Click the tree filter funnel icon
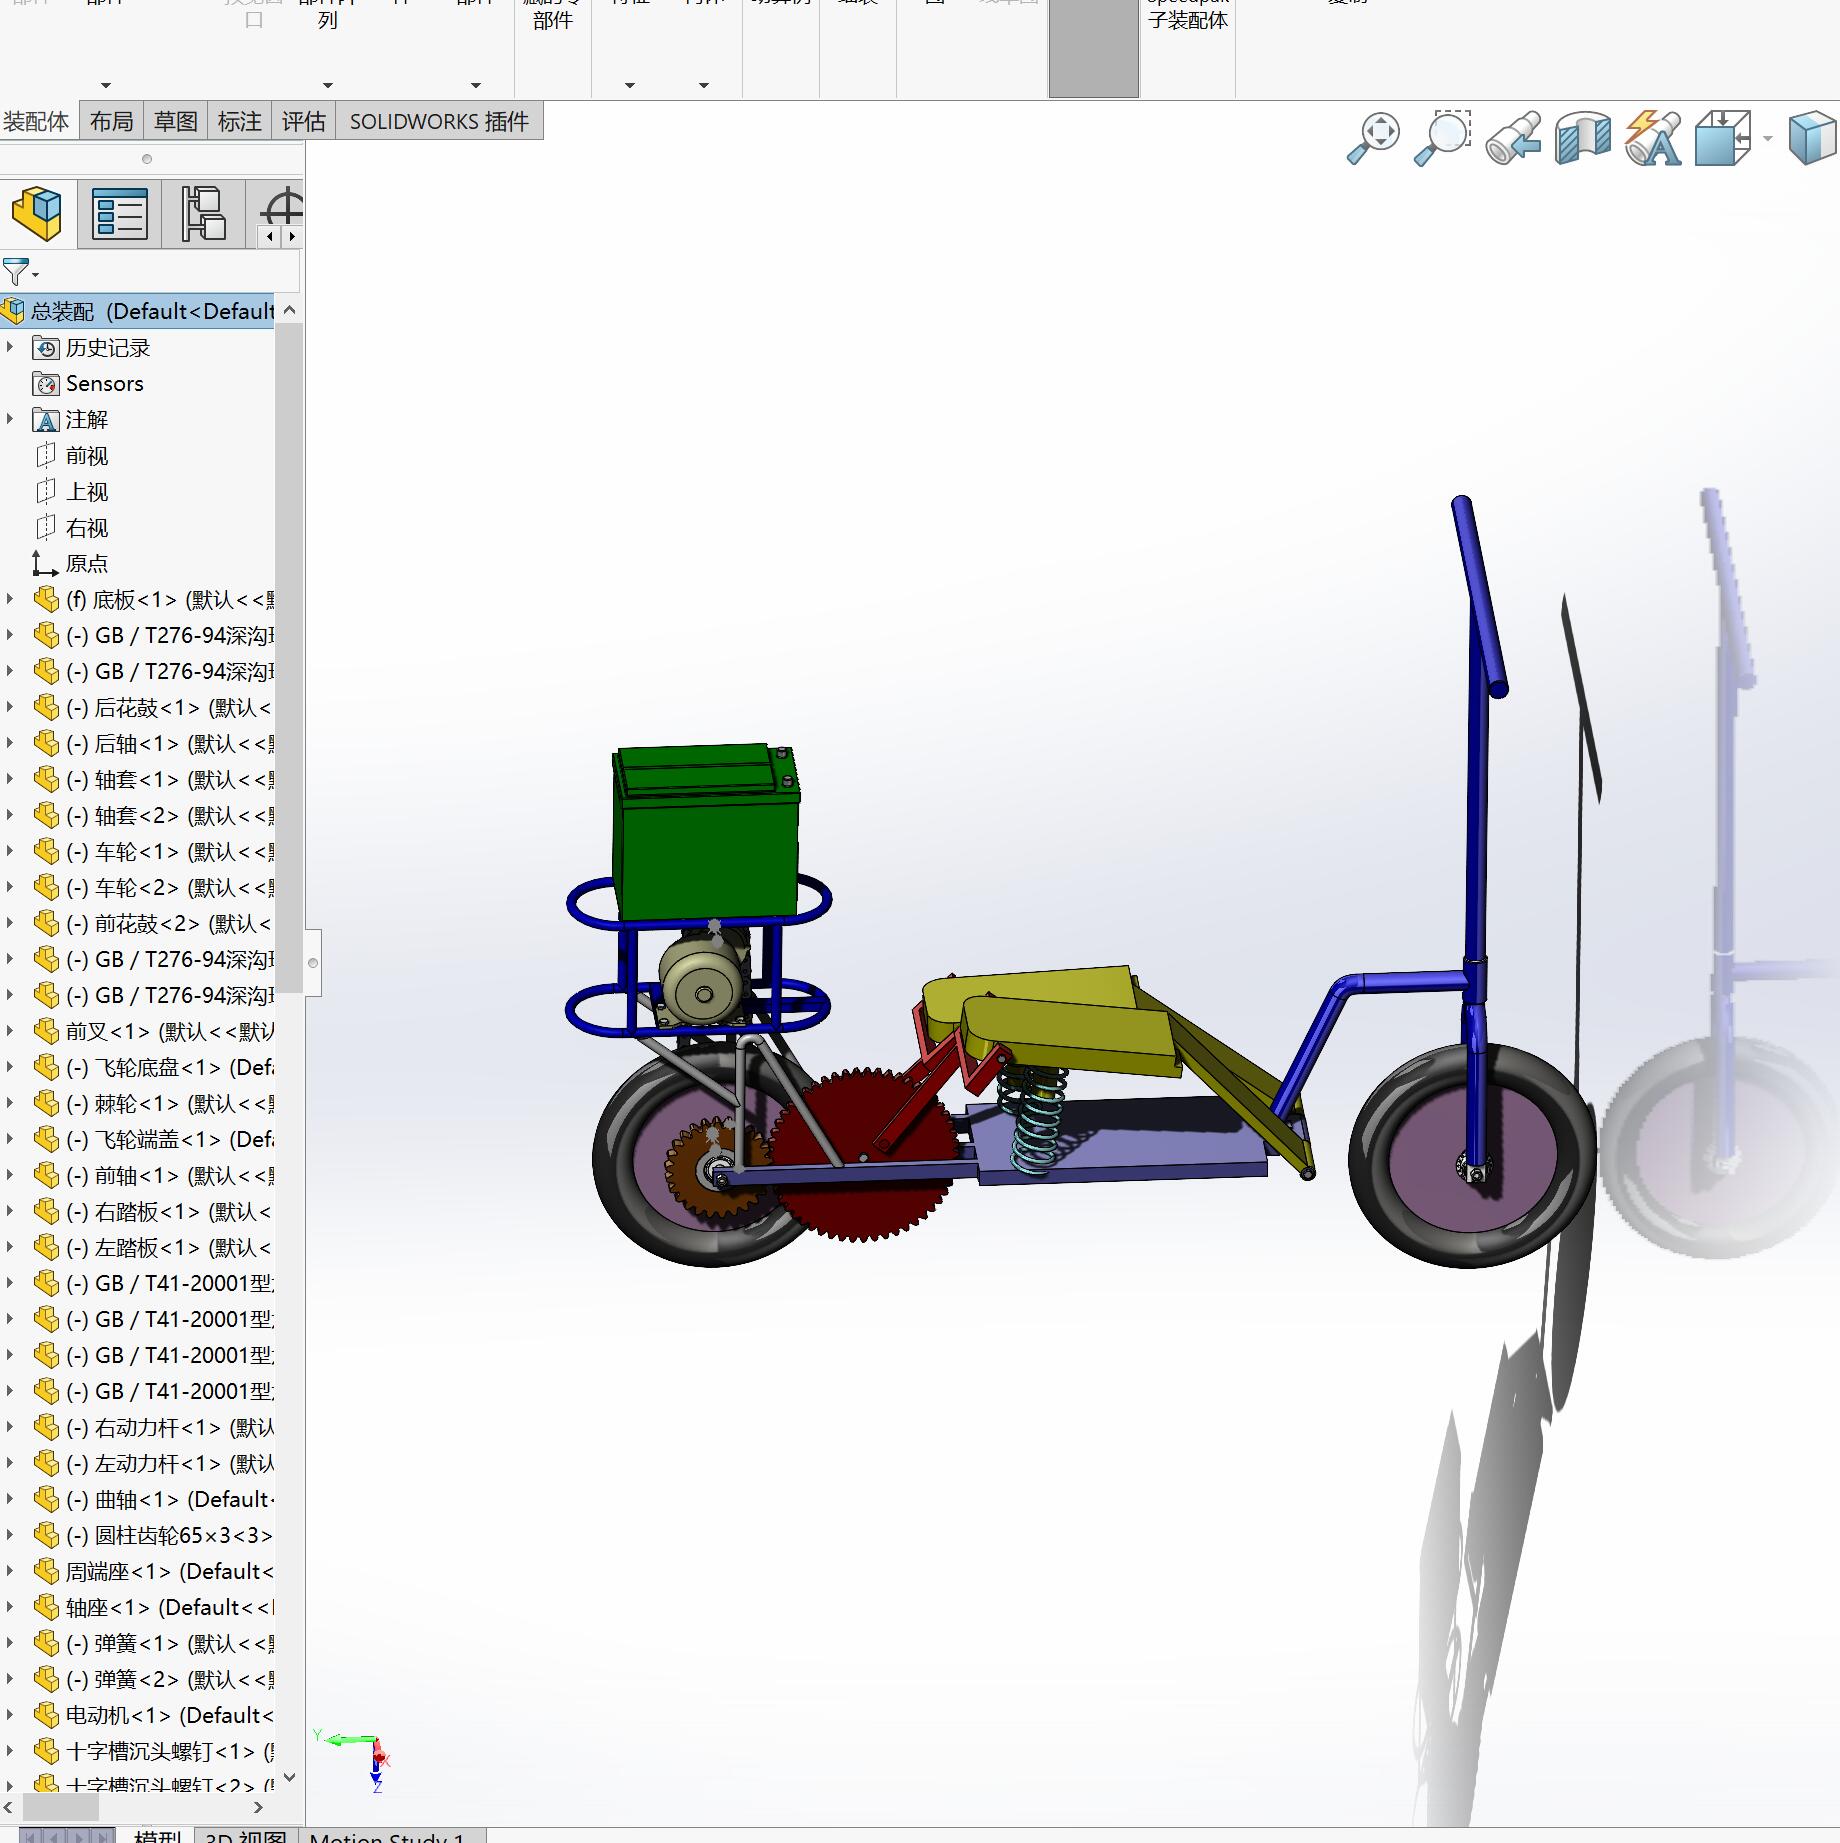The width and height of the screenshot is (1840, 1843). (16, 272)
